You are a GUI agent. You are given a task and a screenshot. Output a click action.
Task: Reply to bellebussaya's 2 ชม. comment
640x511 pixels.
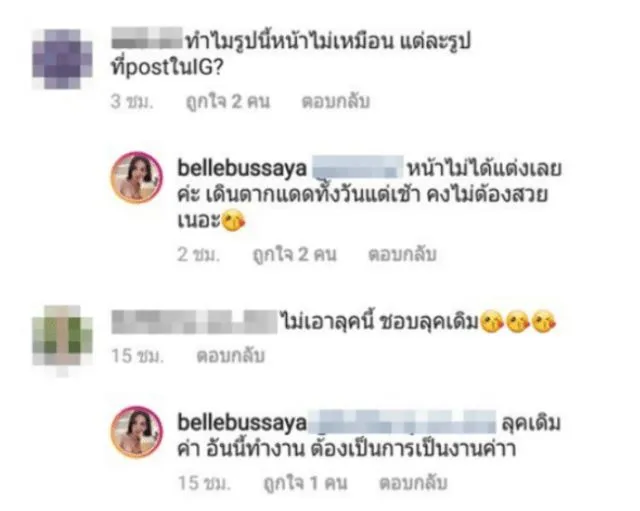click(x=402, y=254)
